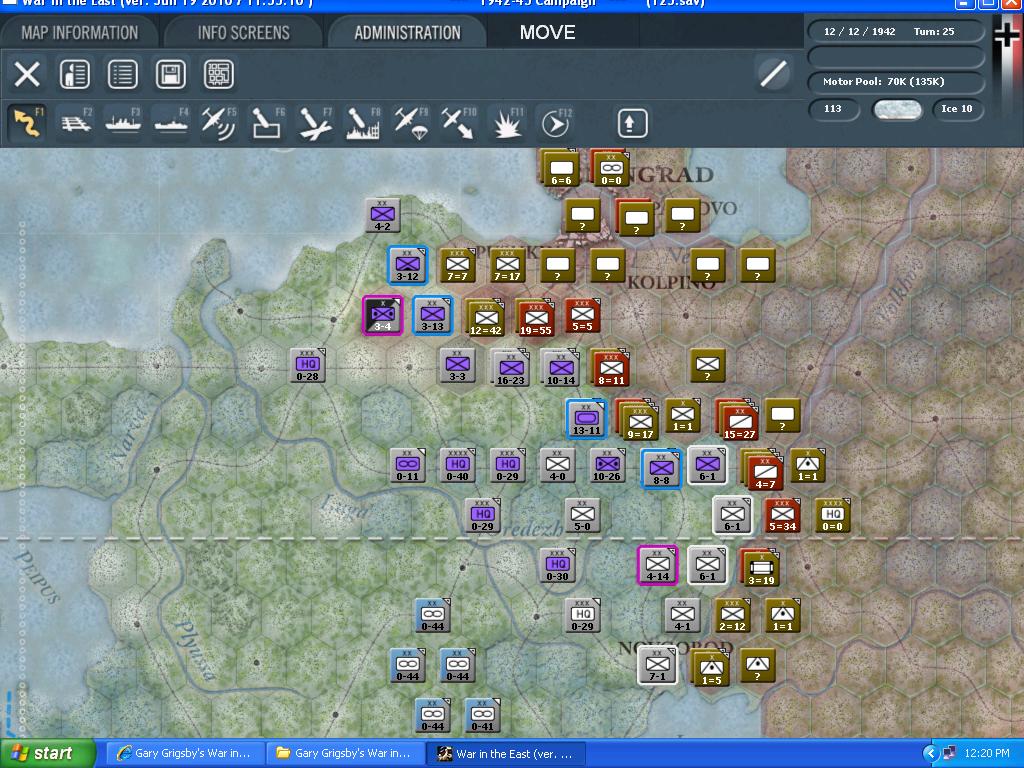Select F1 move mode arrow icon
1024x768 pixels.
click(27, 123)
